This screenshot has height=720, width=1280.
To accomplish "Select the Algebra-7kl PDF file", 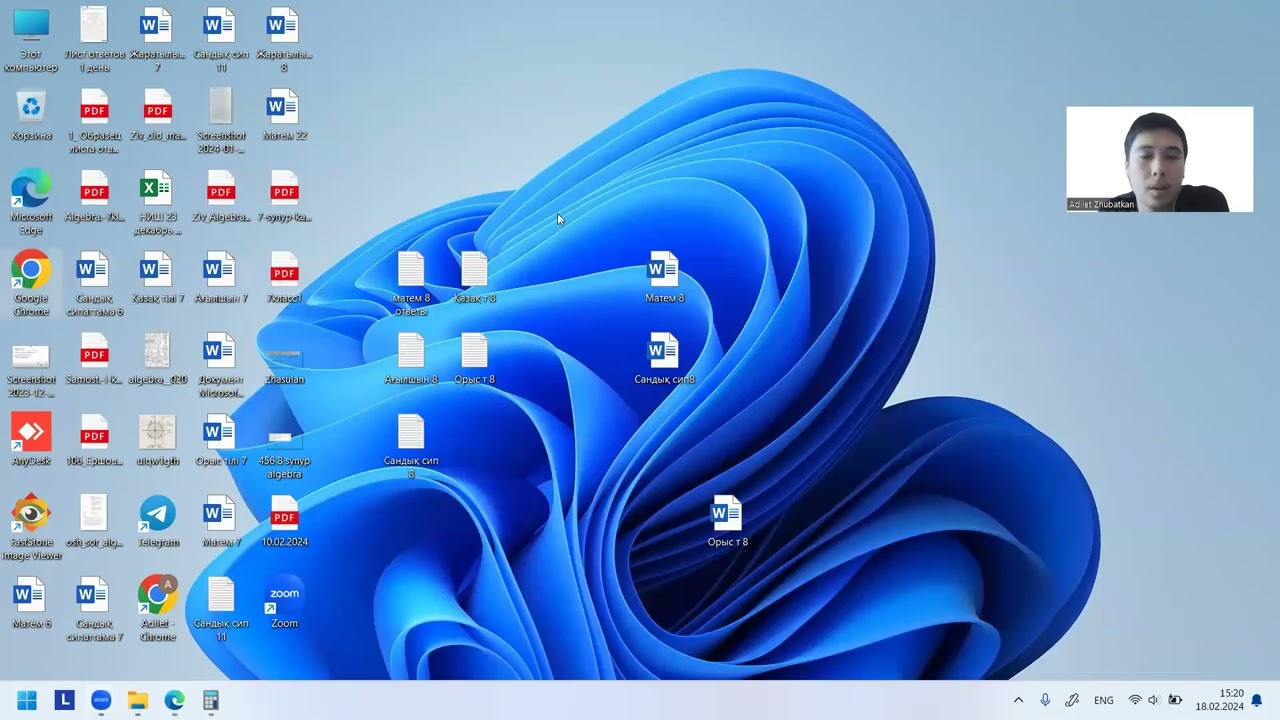I will tap(94, 196).
